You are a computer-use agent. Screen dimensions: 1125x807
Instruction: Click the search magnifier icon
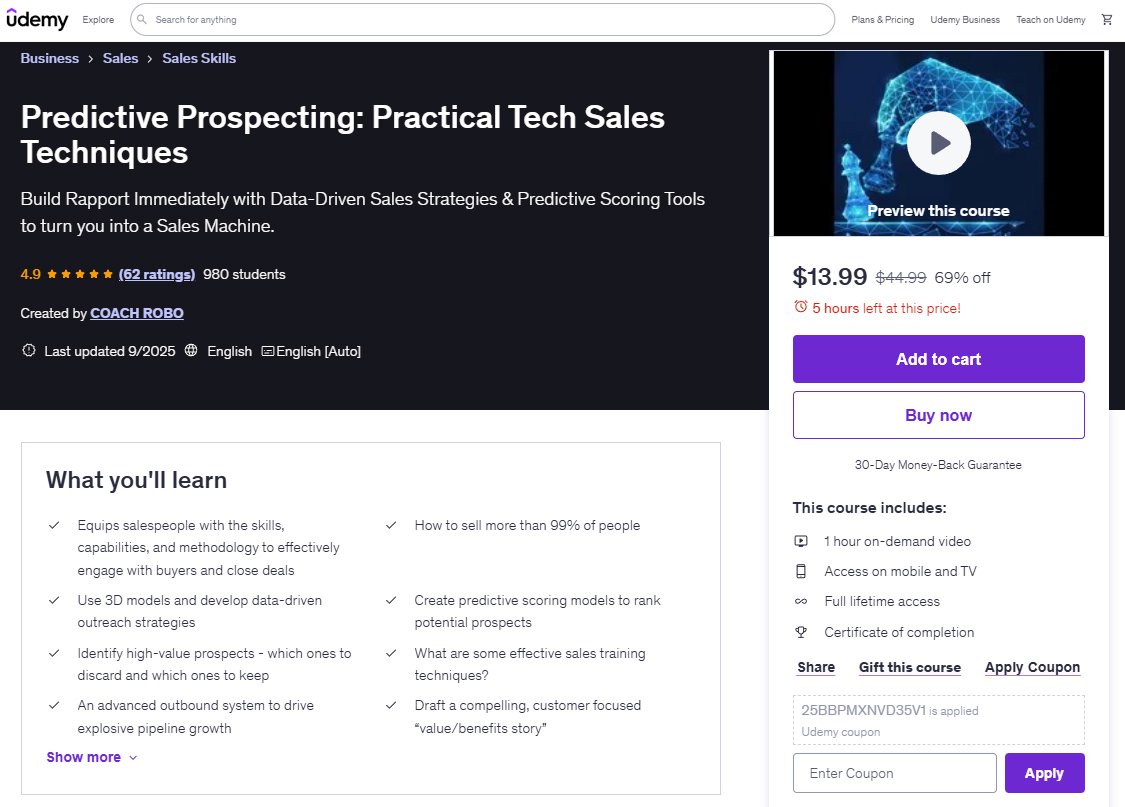pyautogui.click(x=142, y=19)
